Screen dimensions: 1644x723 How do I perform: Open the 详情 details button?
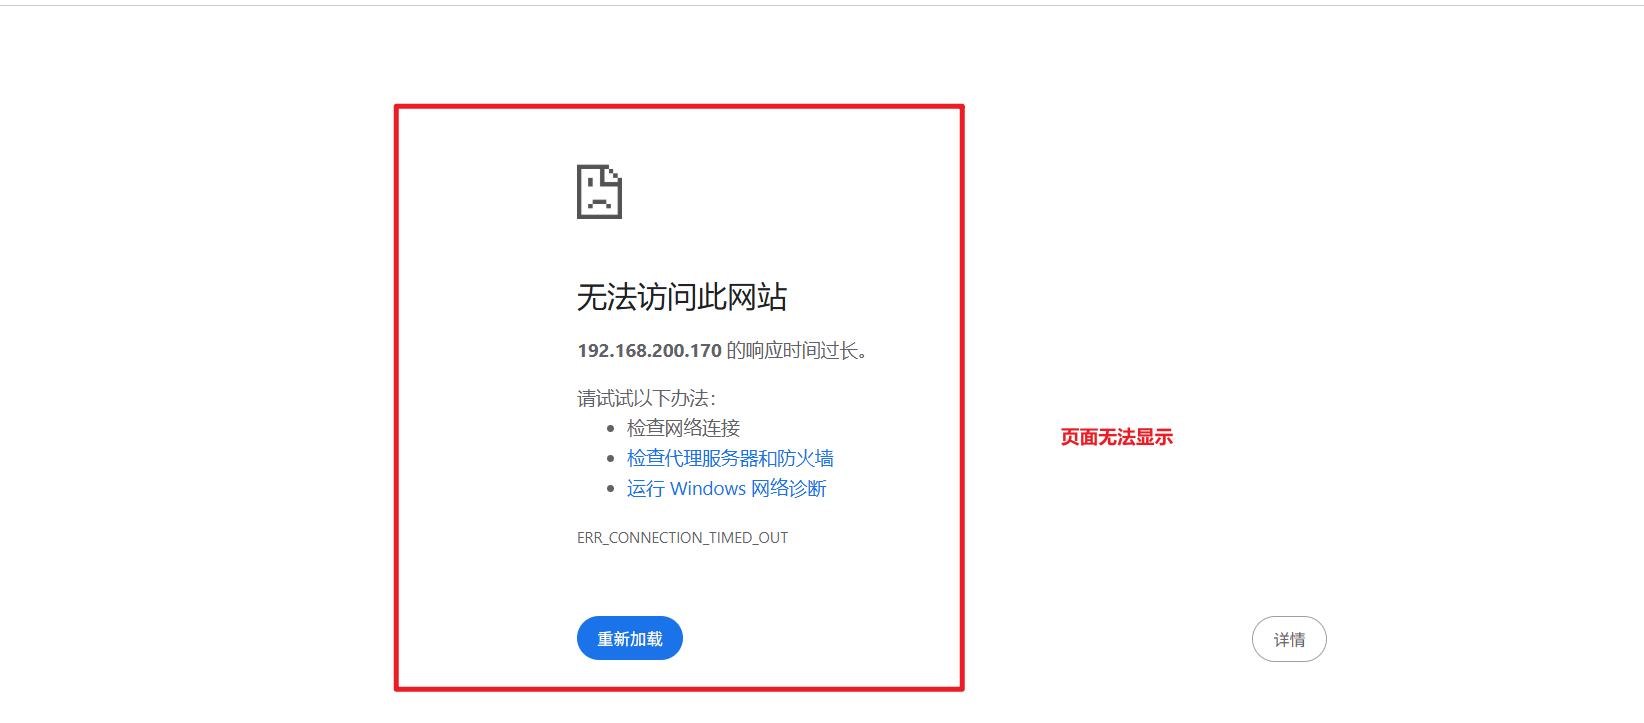[1289, 639]
